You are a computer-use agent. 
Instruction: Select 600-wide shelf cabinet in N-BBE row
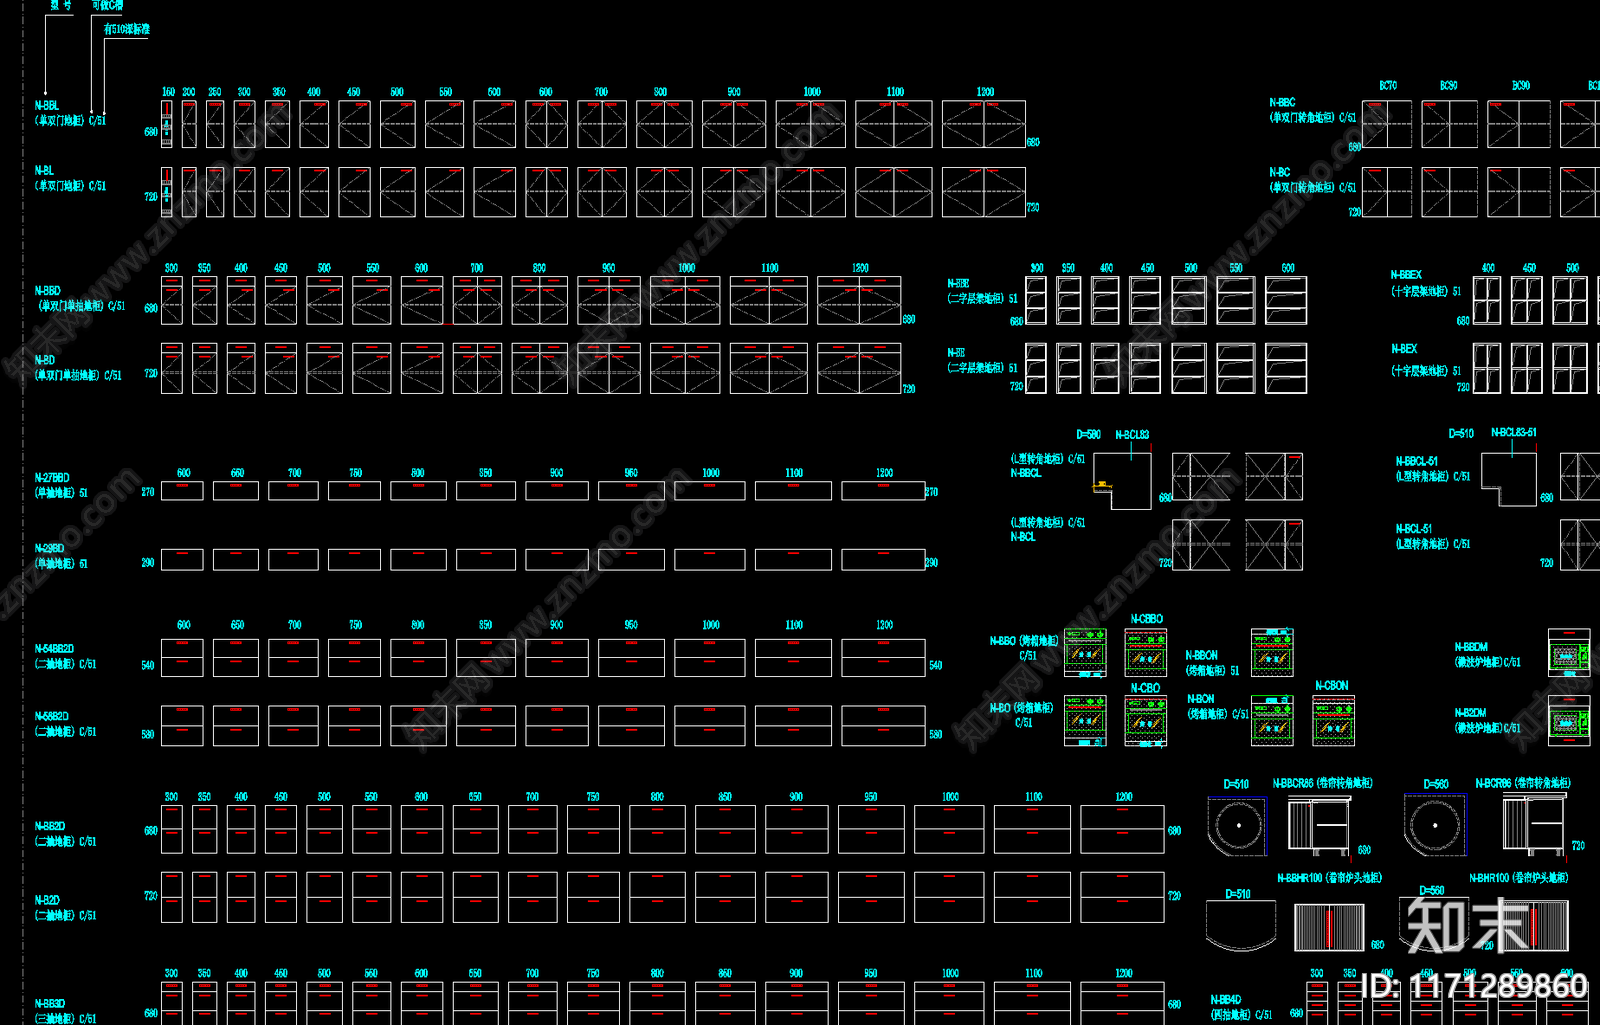pyautogui.click(x=1286, y=301)
